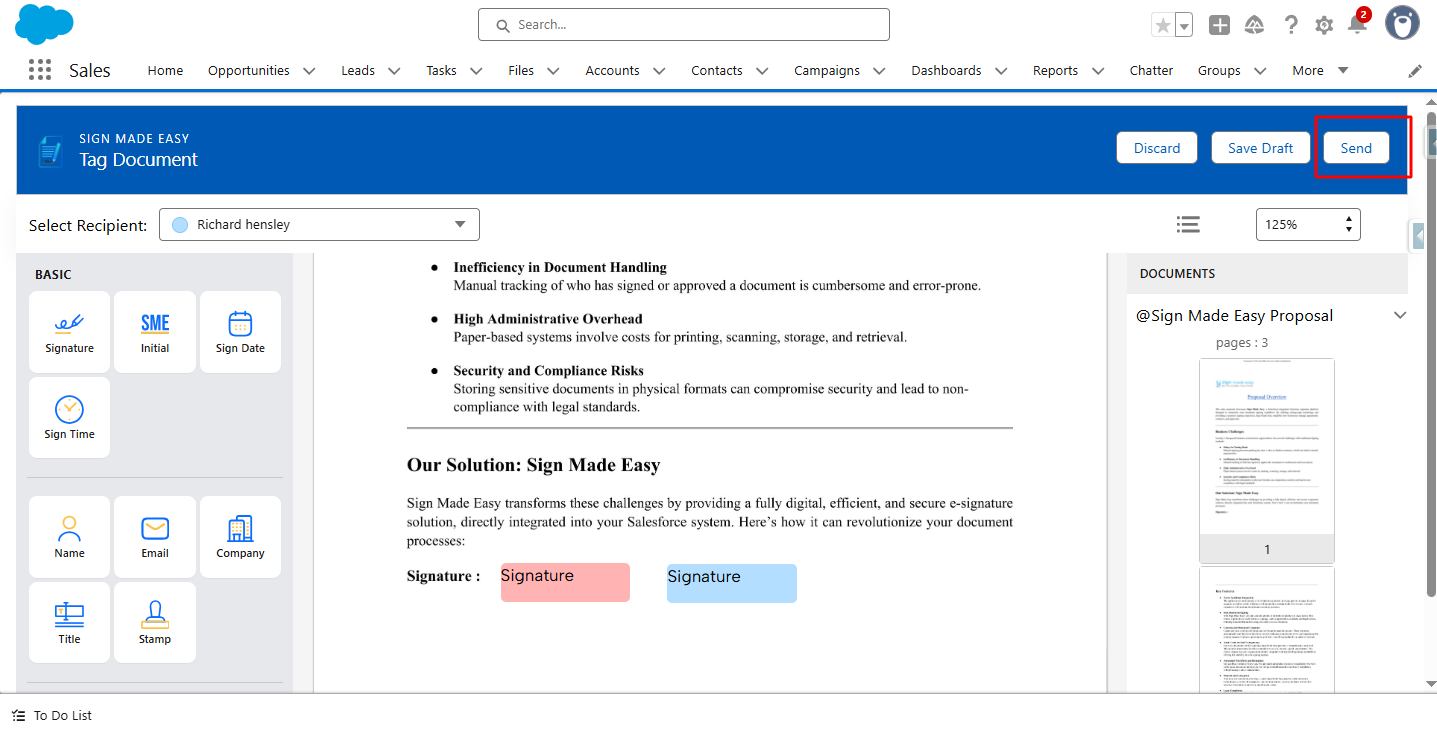Select the pink Signature field on document
This screenshot has width=1437, height=732.
(x=565, y=583)
